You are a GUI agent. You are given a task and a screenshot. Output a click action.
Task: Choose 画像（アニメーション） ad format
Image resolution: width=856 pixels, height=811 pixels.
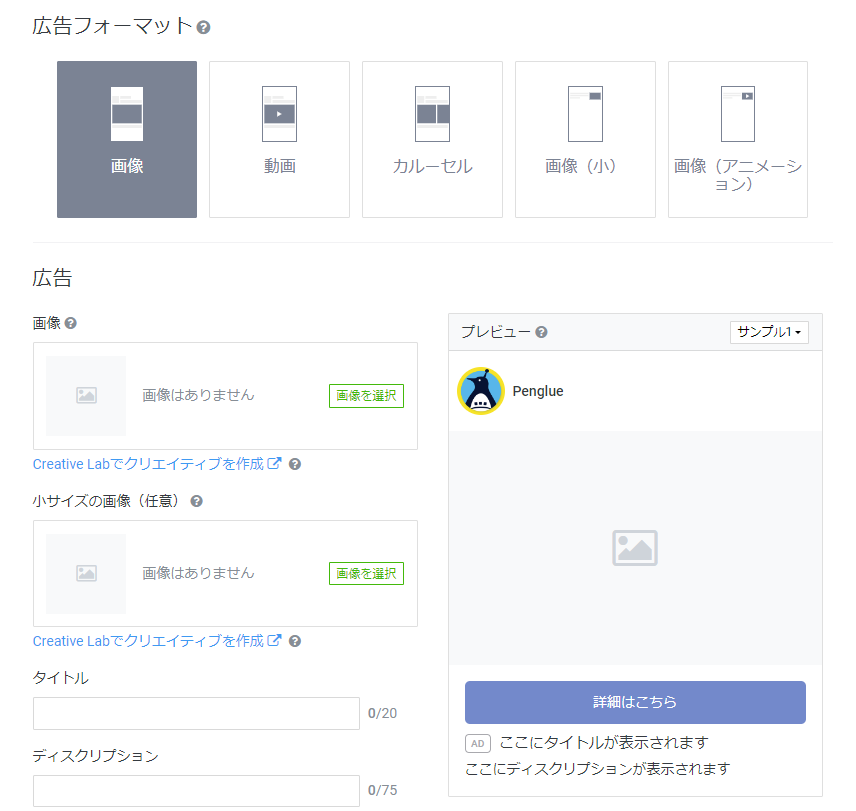tap(738, 139)
